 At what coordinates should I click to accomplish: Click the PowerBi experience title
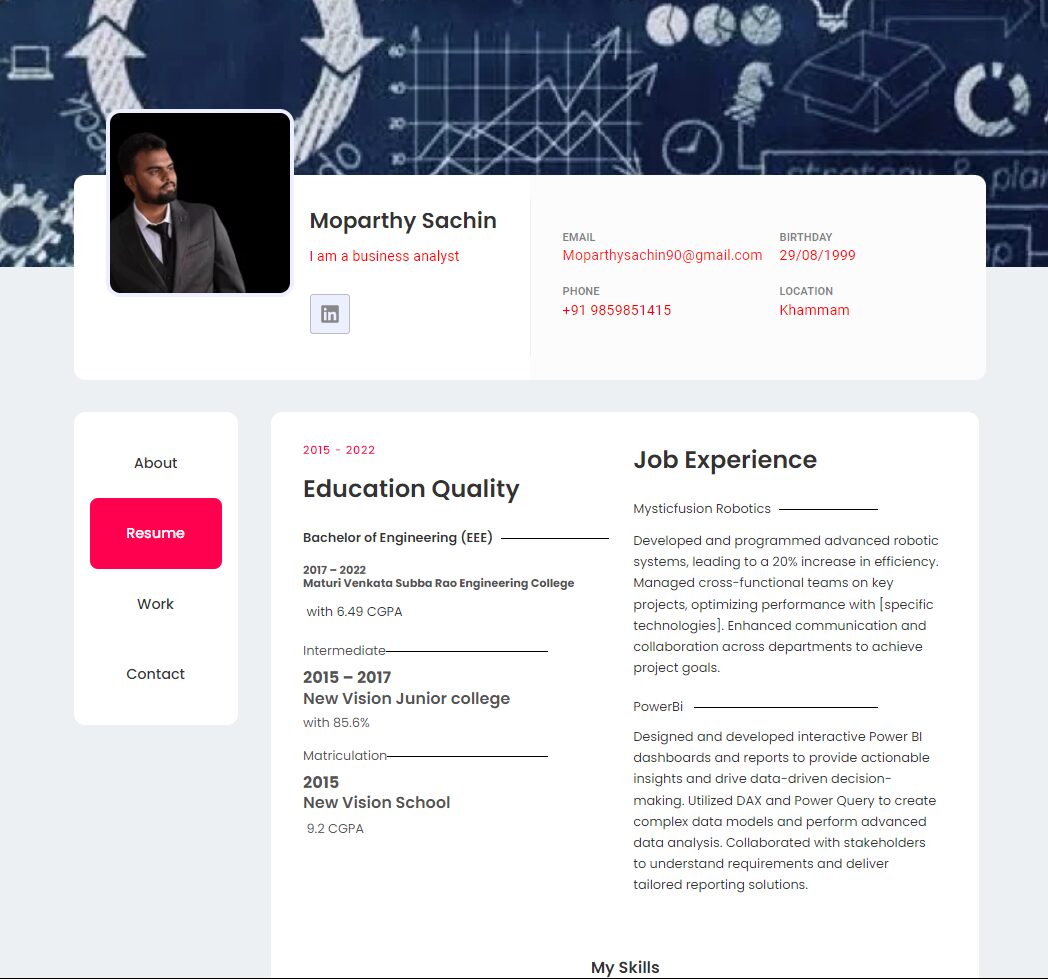[x=658, y=707]
